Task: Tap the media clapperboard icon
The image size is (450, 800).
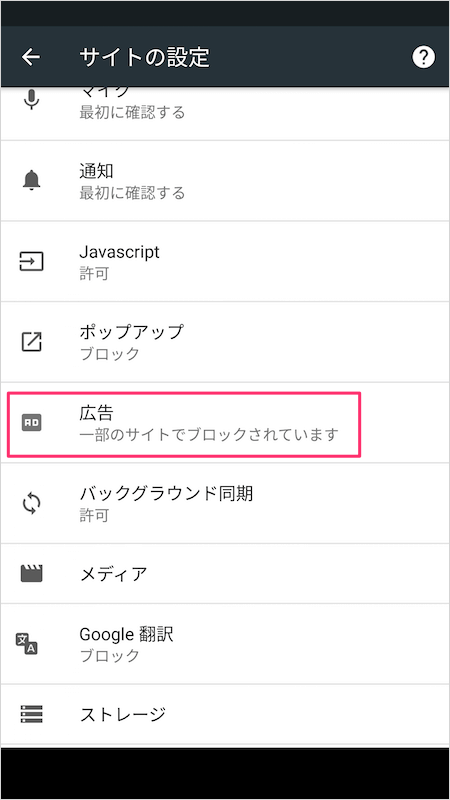Action: pyautogui.click(x=32, y=573)
